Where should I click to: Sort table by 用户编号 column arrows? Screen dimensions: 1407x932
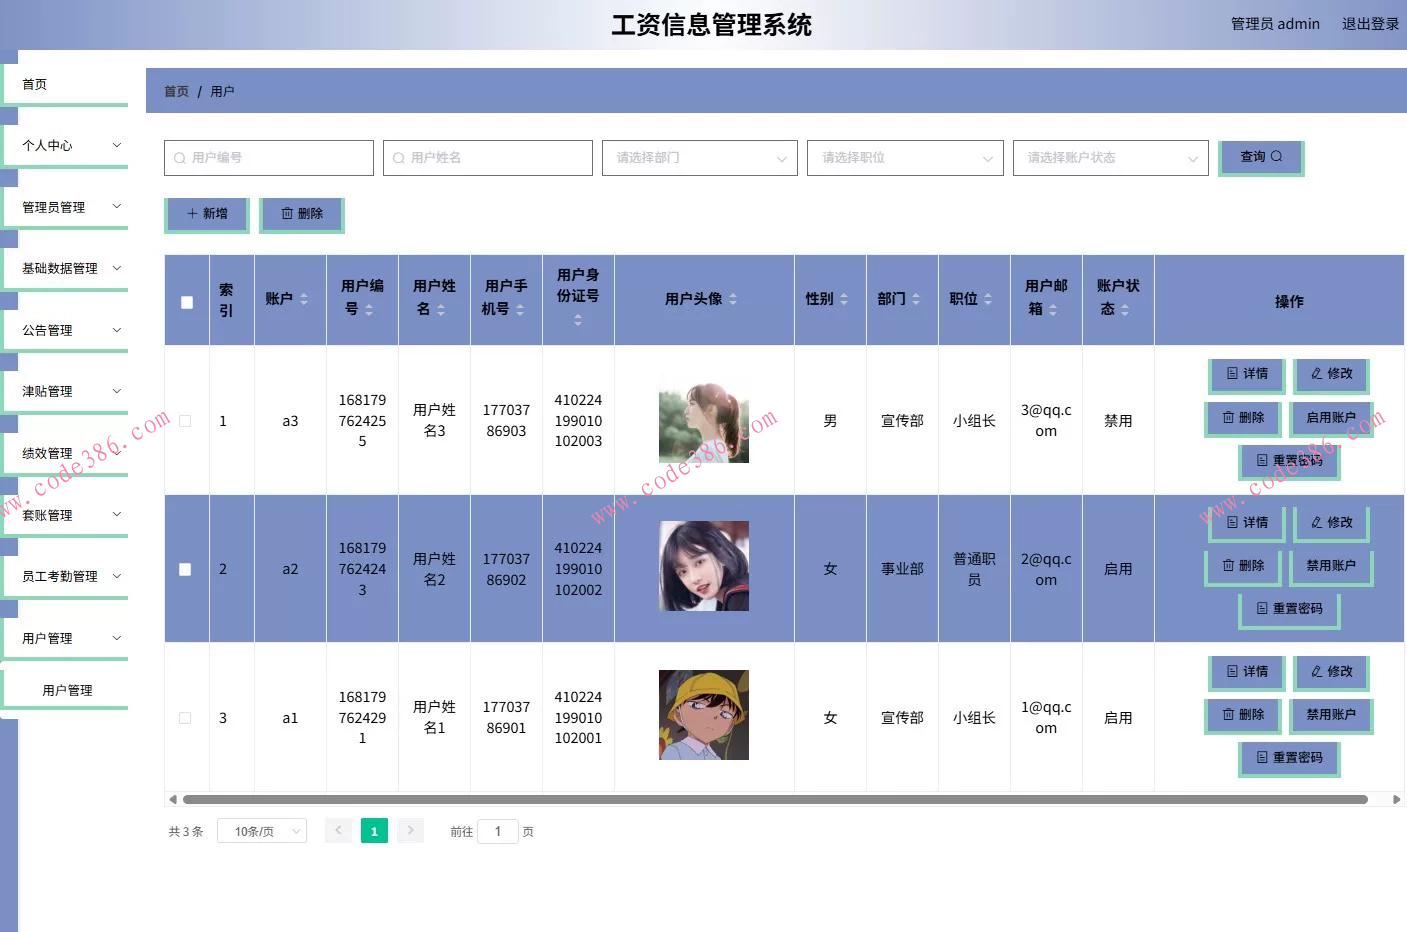[x=369, y=310]
